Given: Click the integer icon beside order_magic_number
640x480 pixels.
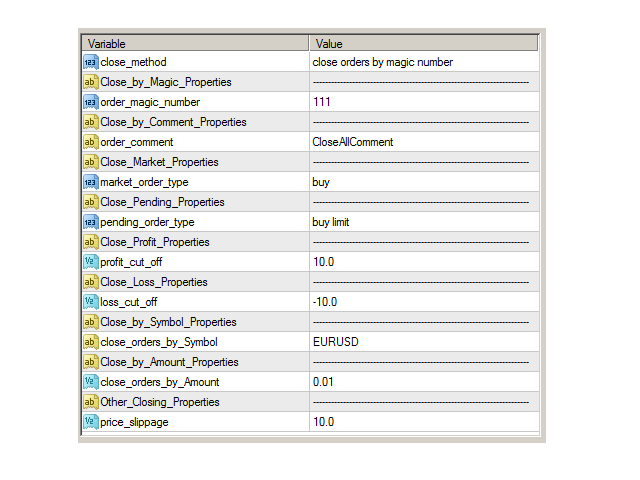Looking at the screenshot, I should 91,102.
